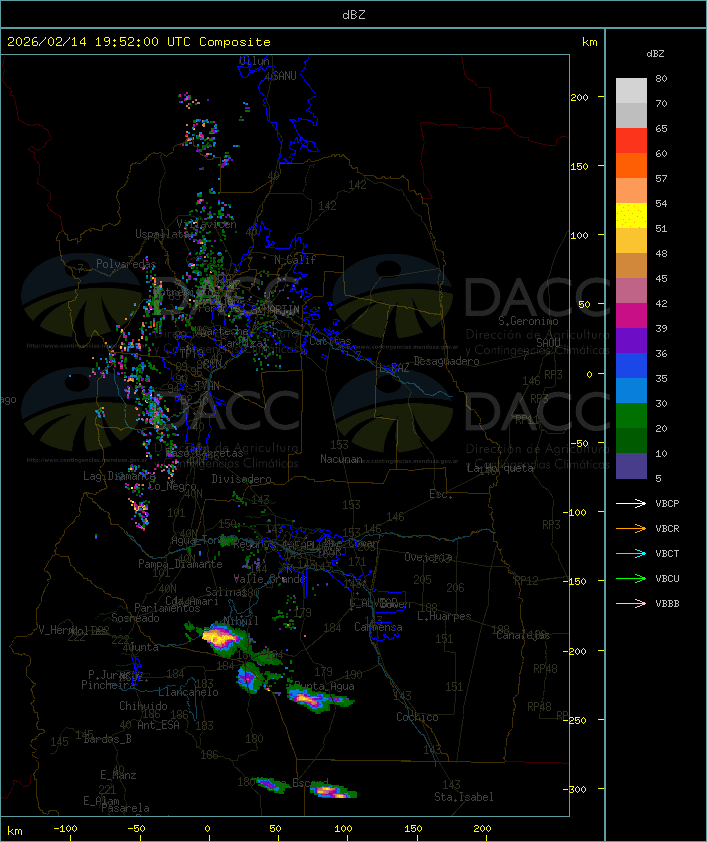Click the Pasarela map label

coord(125,808)
